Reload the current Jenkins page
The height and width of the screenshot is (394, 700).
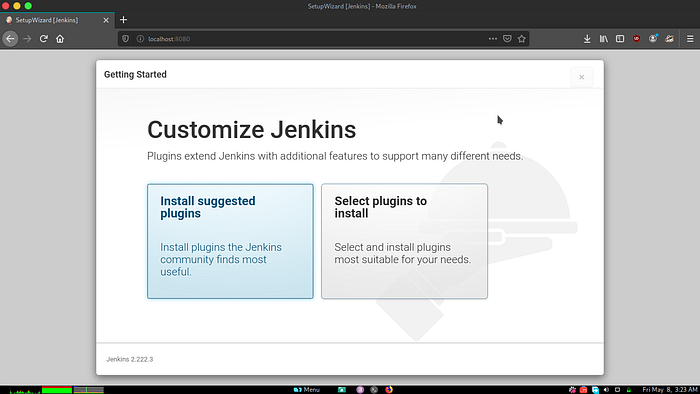point(43,39)
